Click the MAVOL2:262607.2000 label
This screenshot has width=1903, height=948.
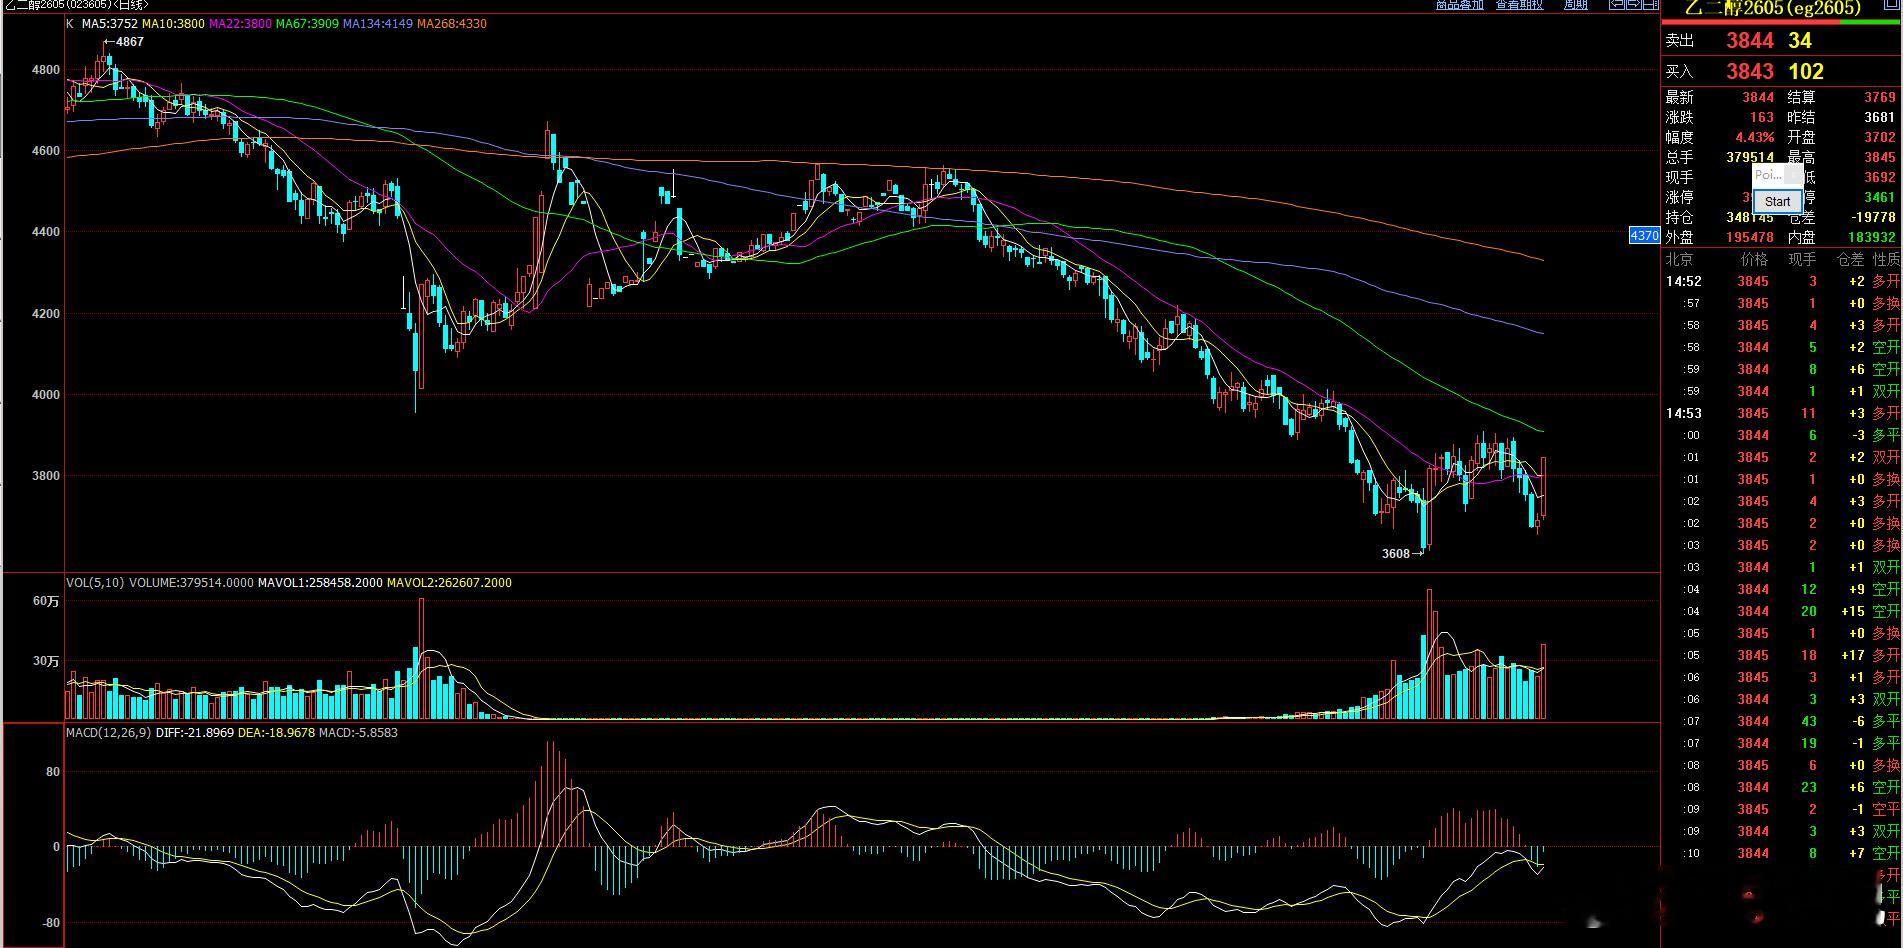(449, 582)
